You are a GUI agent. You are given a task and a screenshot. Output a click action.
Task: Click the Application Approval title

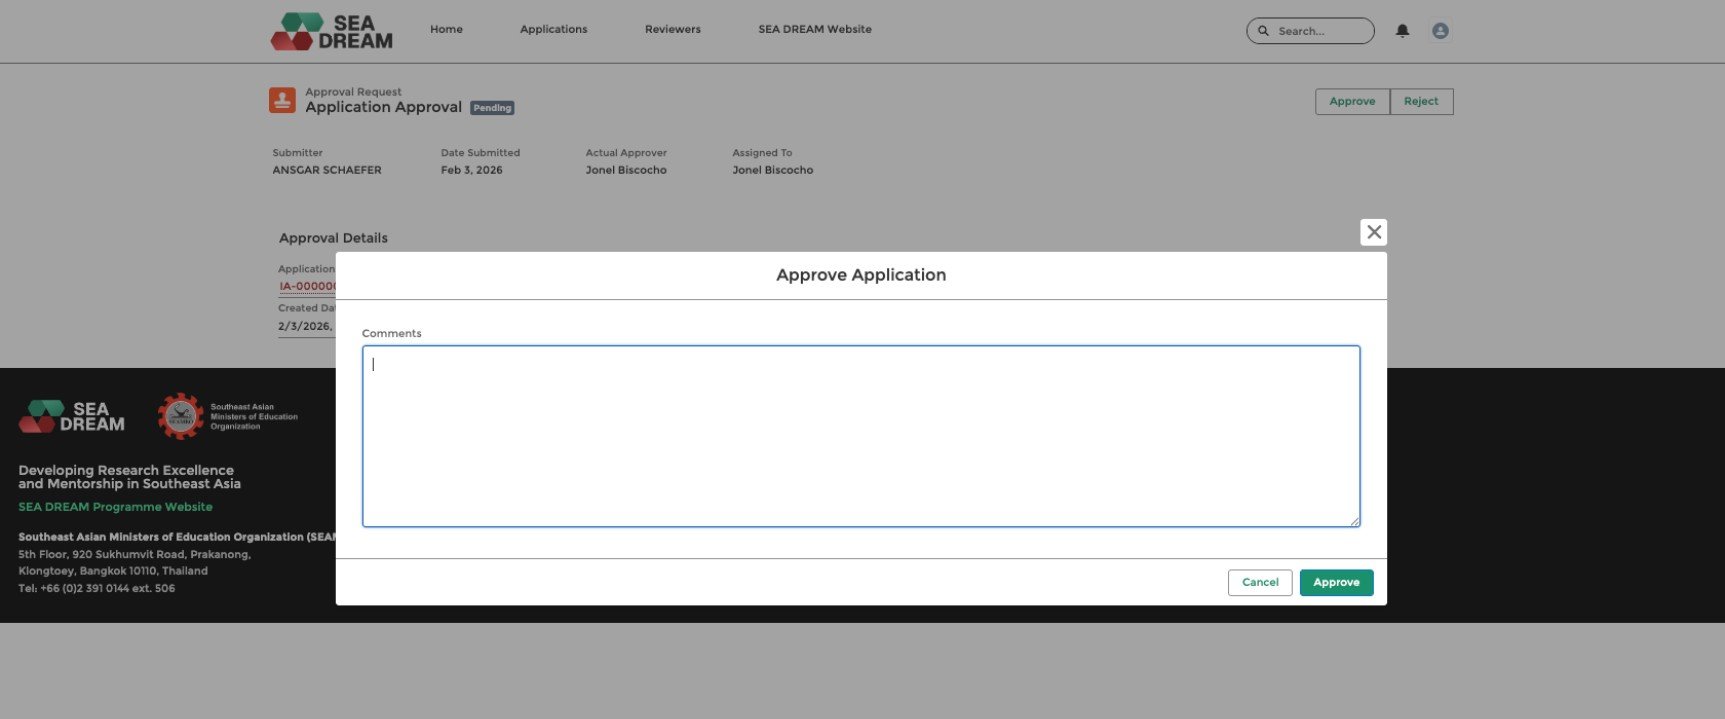[383, 107]
